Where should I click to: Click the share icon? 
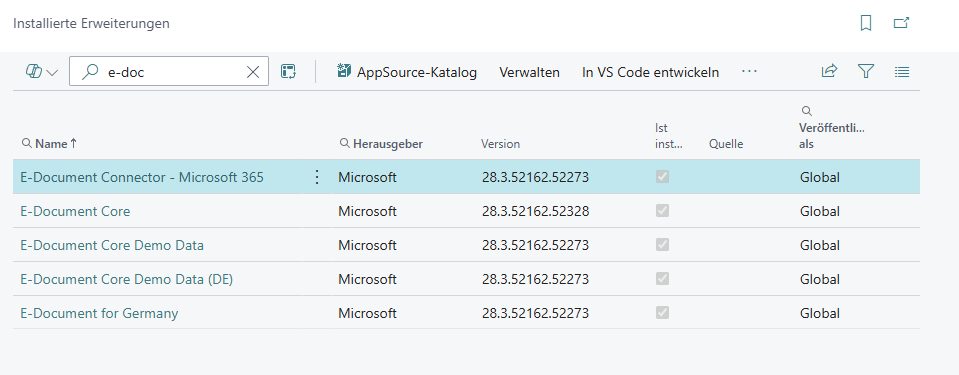[829, 72]
